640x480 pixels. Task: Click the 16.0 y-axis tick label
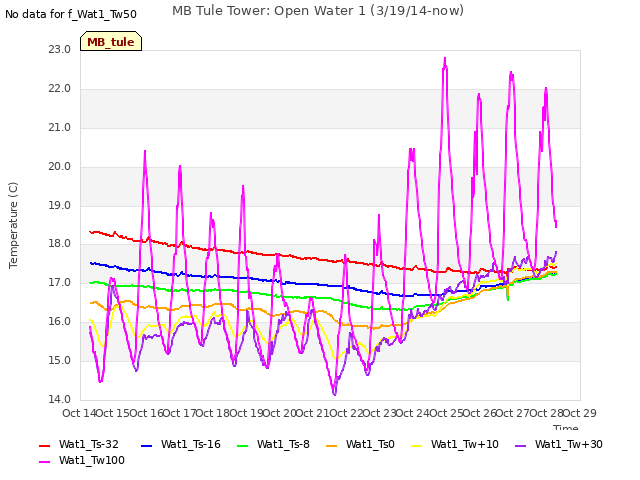[60, 322]
